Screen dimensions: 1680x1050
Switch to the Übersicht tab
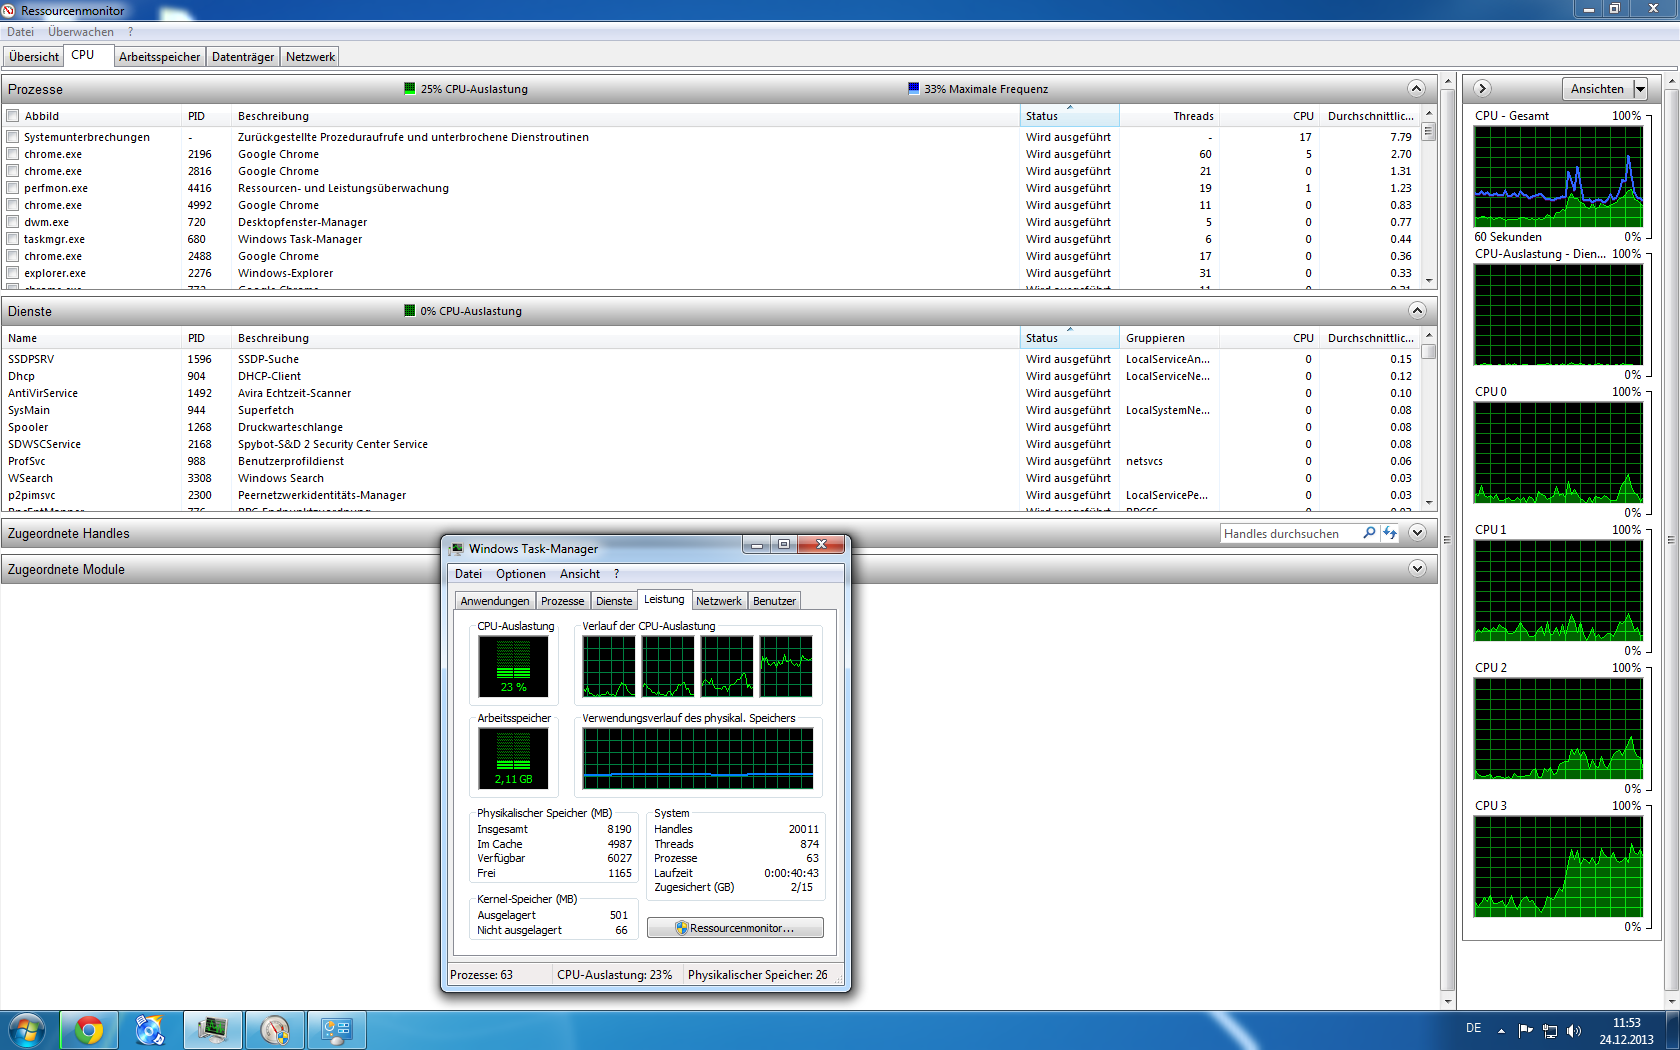(34, 57)
